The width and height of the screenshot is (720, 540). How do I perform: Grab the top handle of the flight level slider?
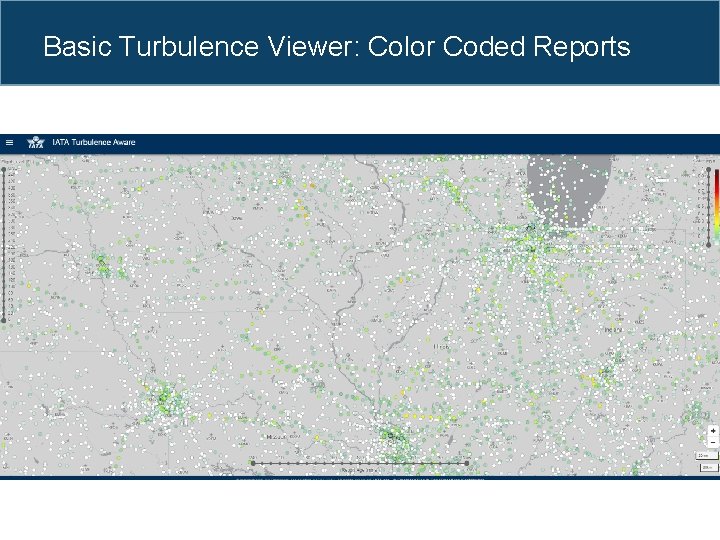[x=4, y=169]
